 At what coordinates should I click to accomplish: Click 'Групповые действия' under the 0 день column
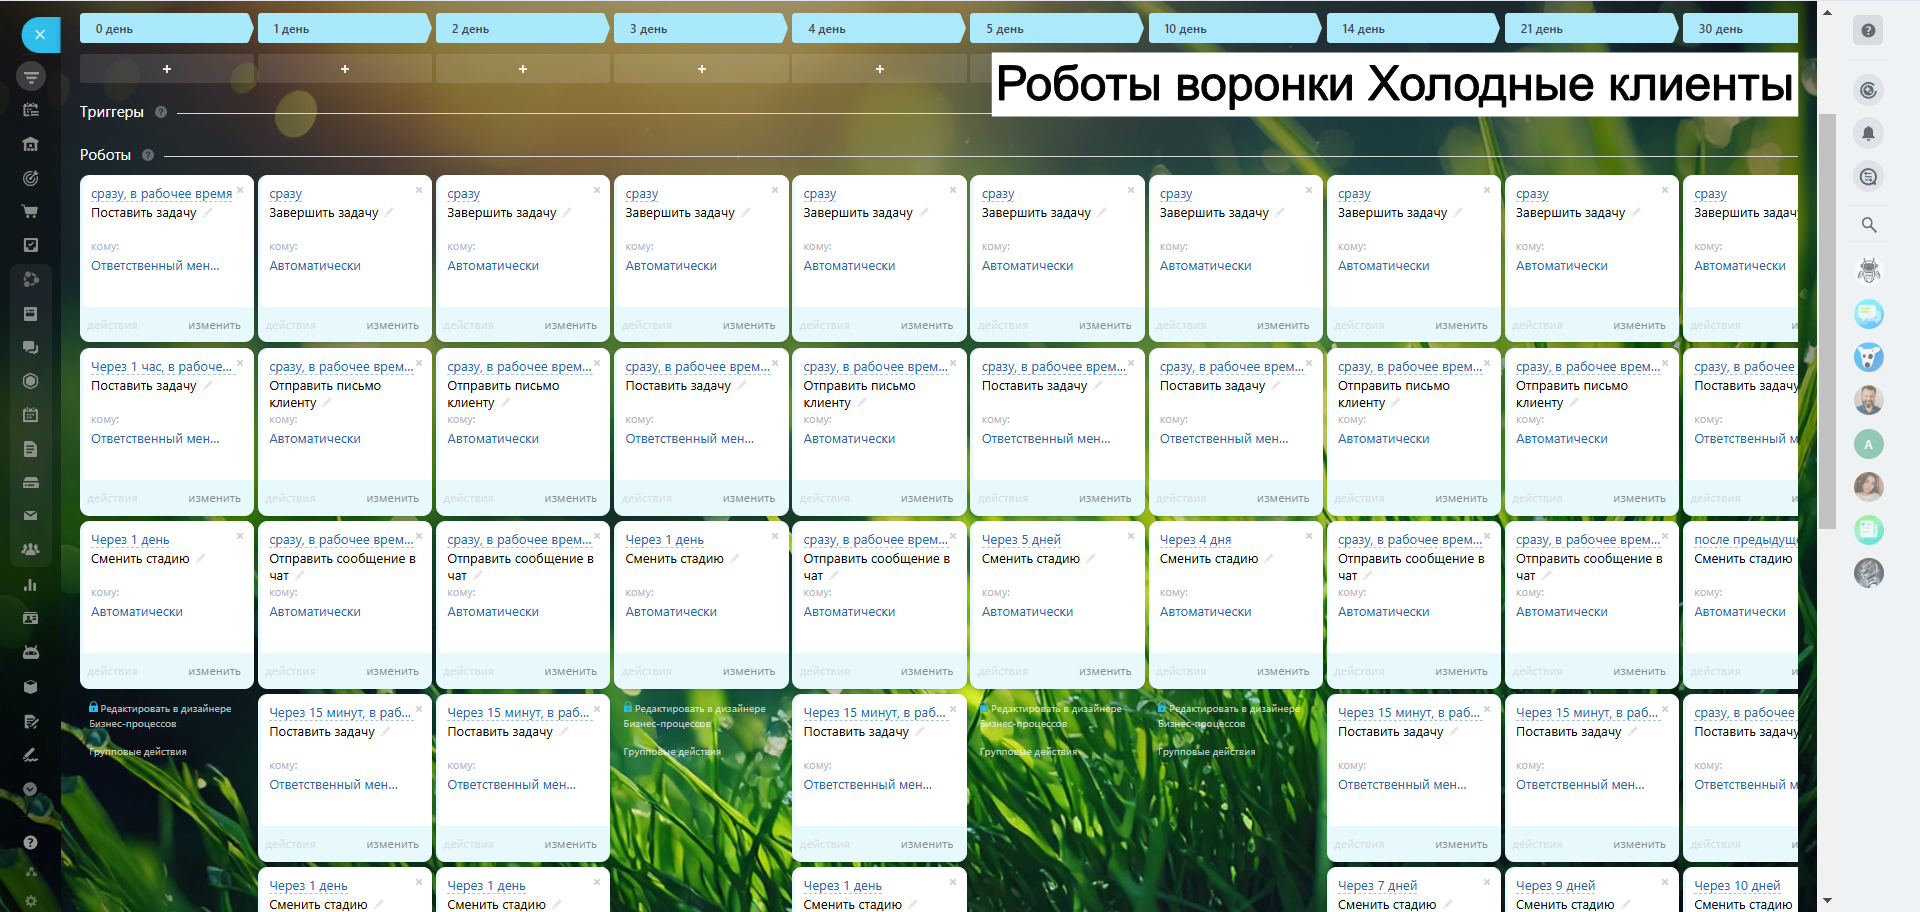coord(138,752)
